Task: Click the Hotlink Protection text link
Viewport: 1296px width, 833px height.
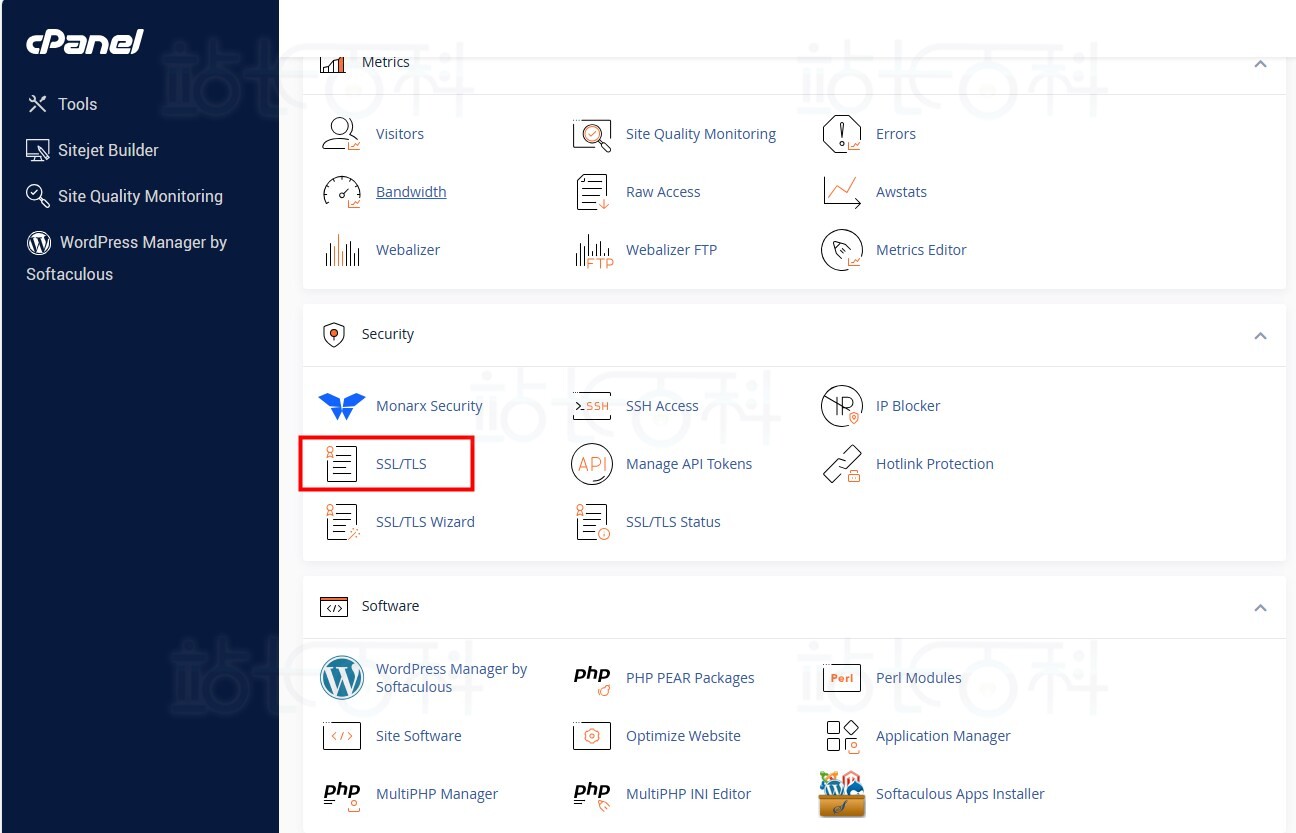Action: click(935, 464)
